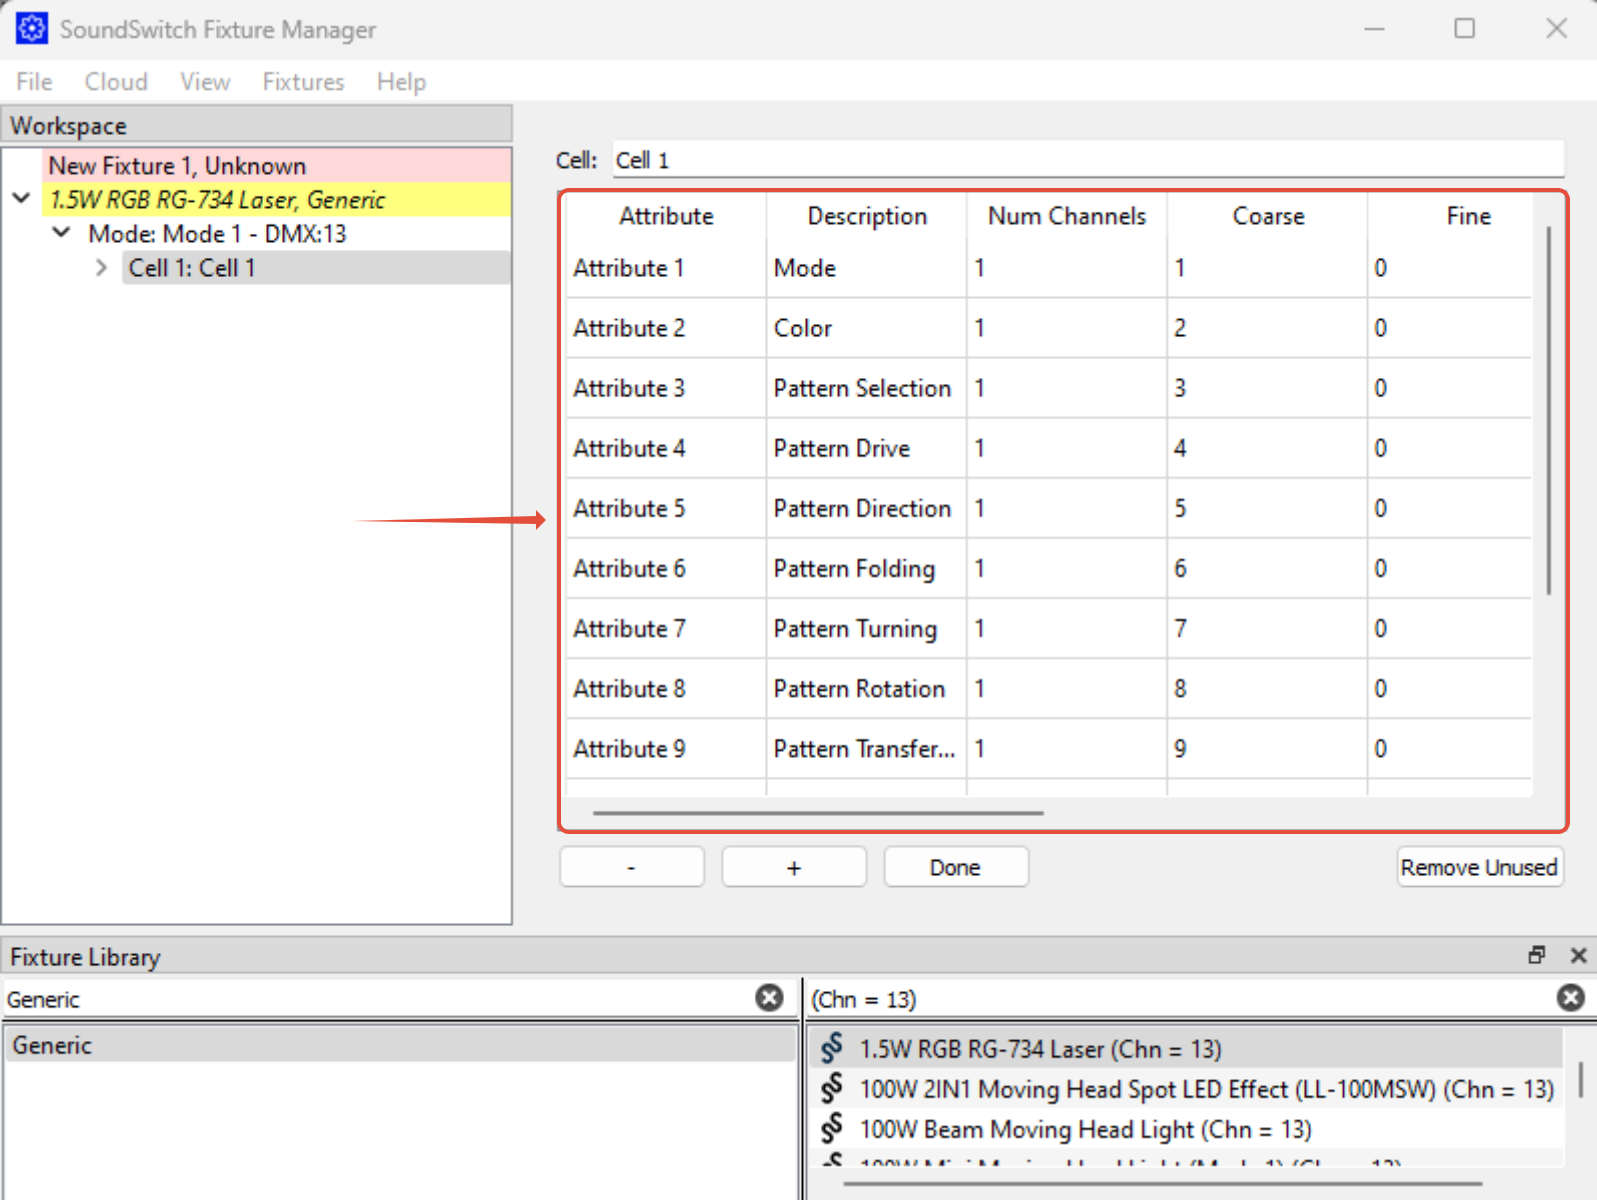Select the Color description cell
Viewport: 1597px width, 1200px height.
click(866, 328)
